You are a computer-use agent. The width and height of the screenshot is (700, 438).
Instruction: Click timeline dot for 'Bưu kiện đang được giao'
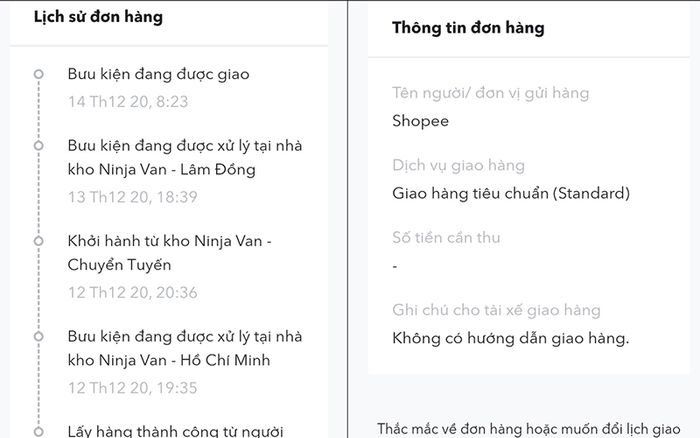(x=39, y=74)
